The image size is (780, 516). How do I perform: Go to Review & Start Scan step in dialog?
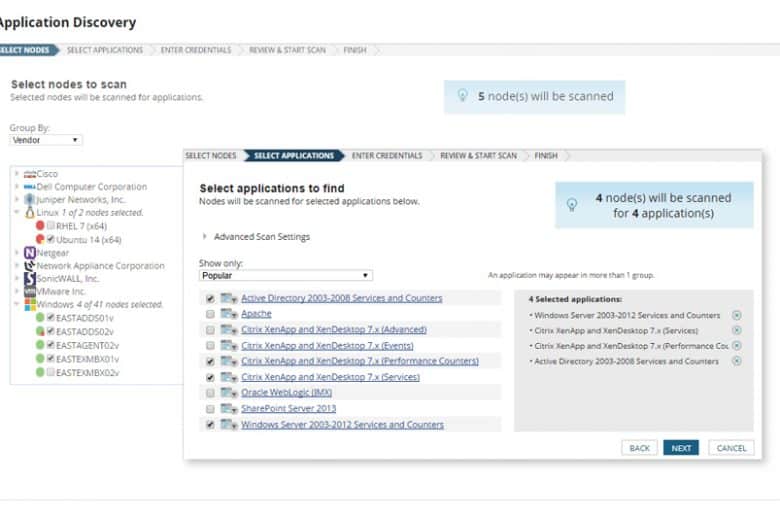(x=479, y=156)
